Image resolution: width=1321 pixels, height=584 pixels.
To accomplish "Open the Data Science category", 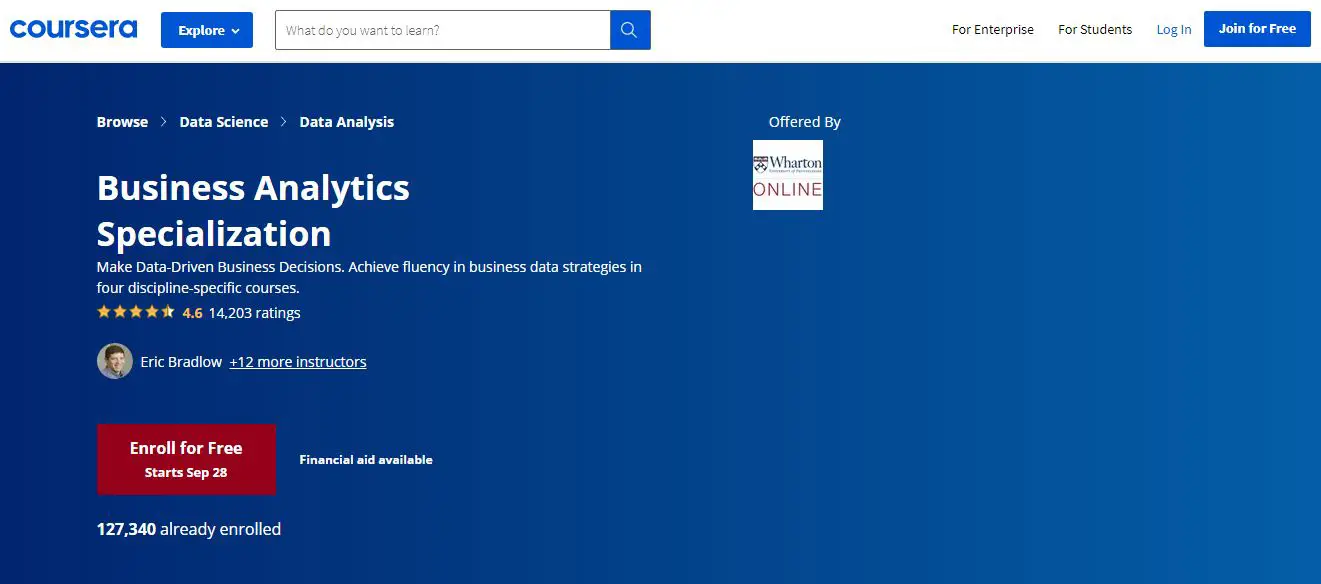I will coord(223,121).
